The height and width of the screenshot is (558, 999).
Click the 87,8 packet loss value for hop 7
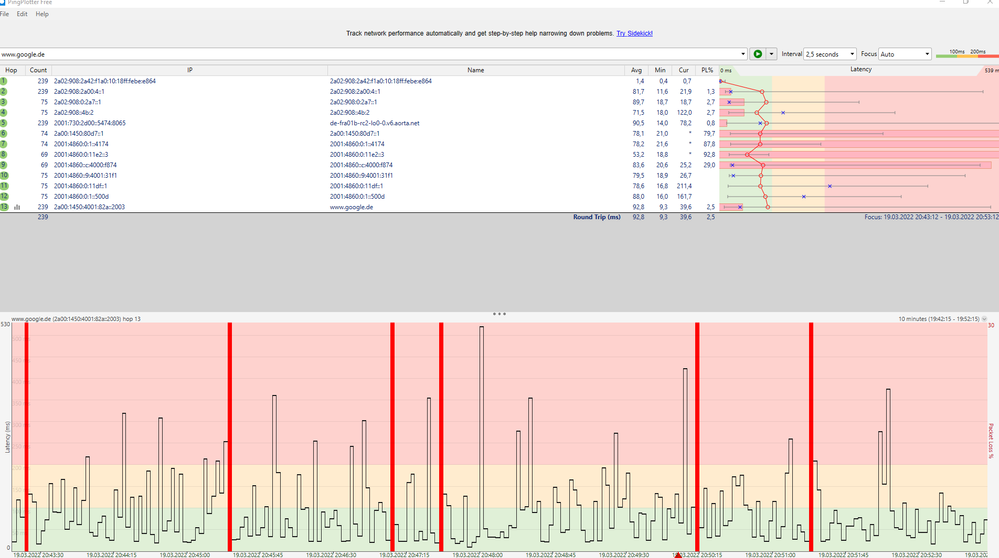click(x=709, y=144)
